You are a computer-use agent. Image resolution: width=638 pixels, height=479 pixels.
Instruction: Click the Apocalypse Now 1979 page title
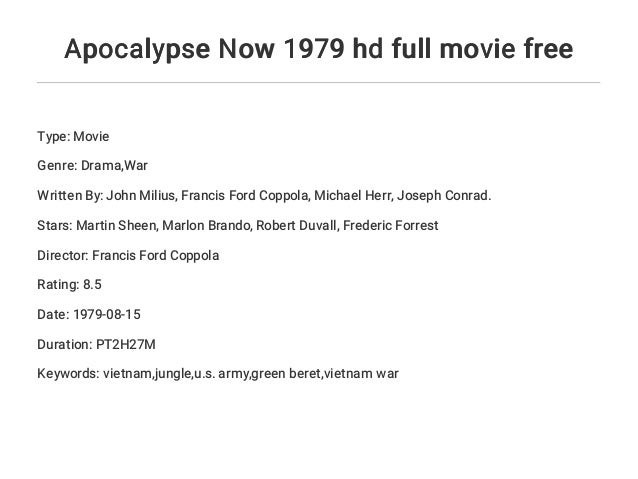click(x=319, y=50)
